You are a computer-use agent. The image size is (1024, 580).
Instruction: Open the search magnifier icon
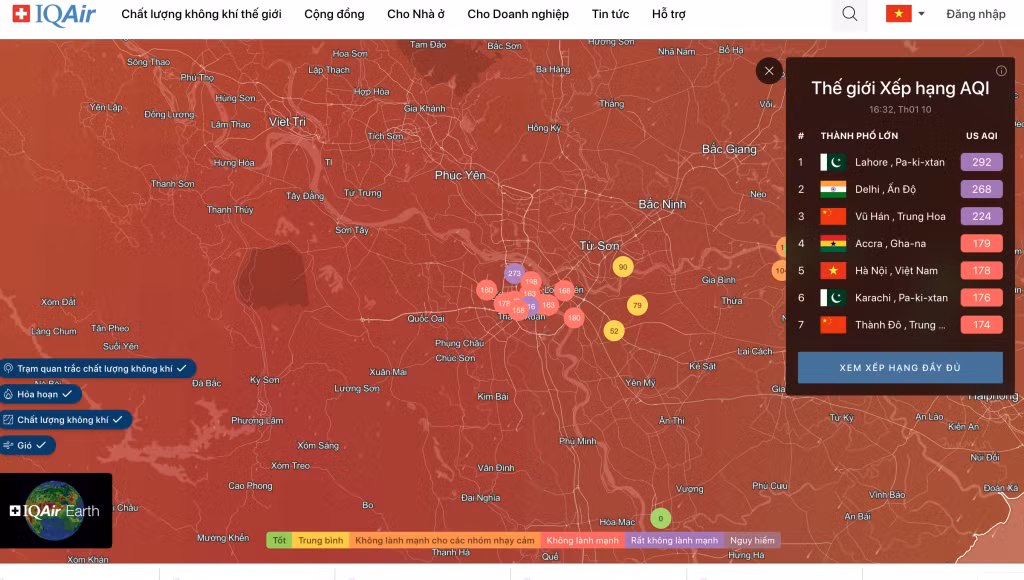tap(850, 14)
